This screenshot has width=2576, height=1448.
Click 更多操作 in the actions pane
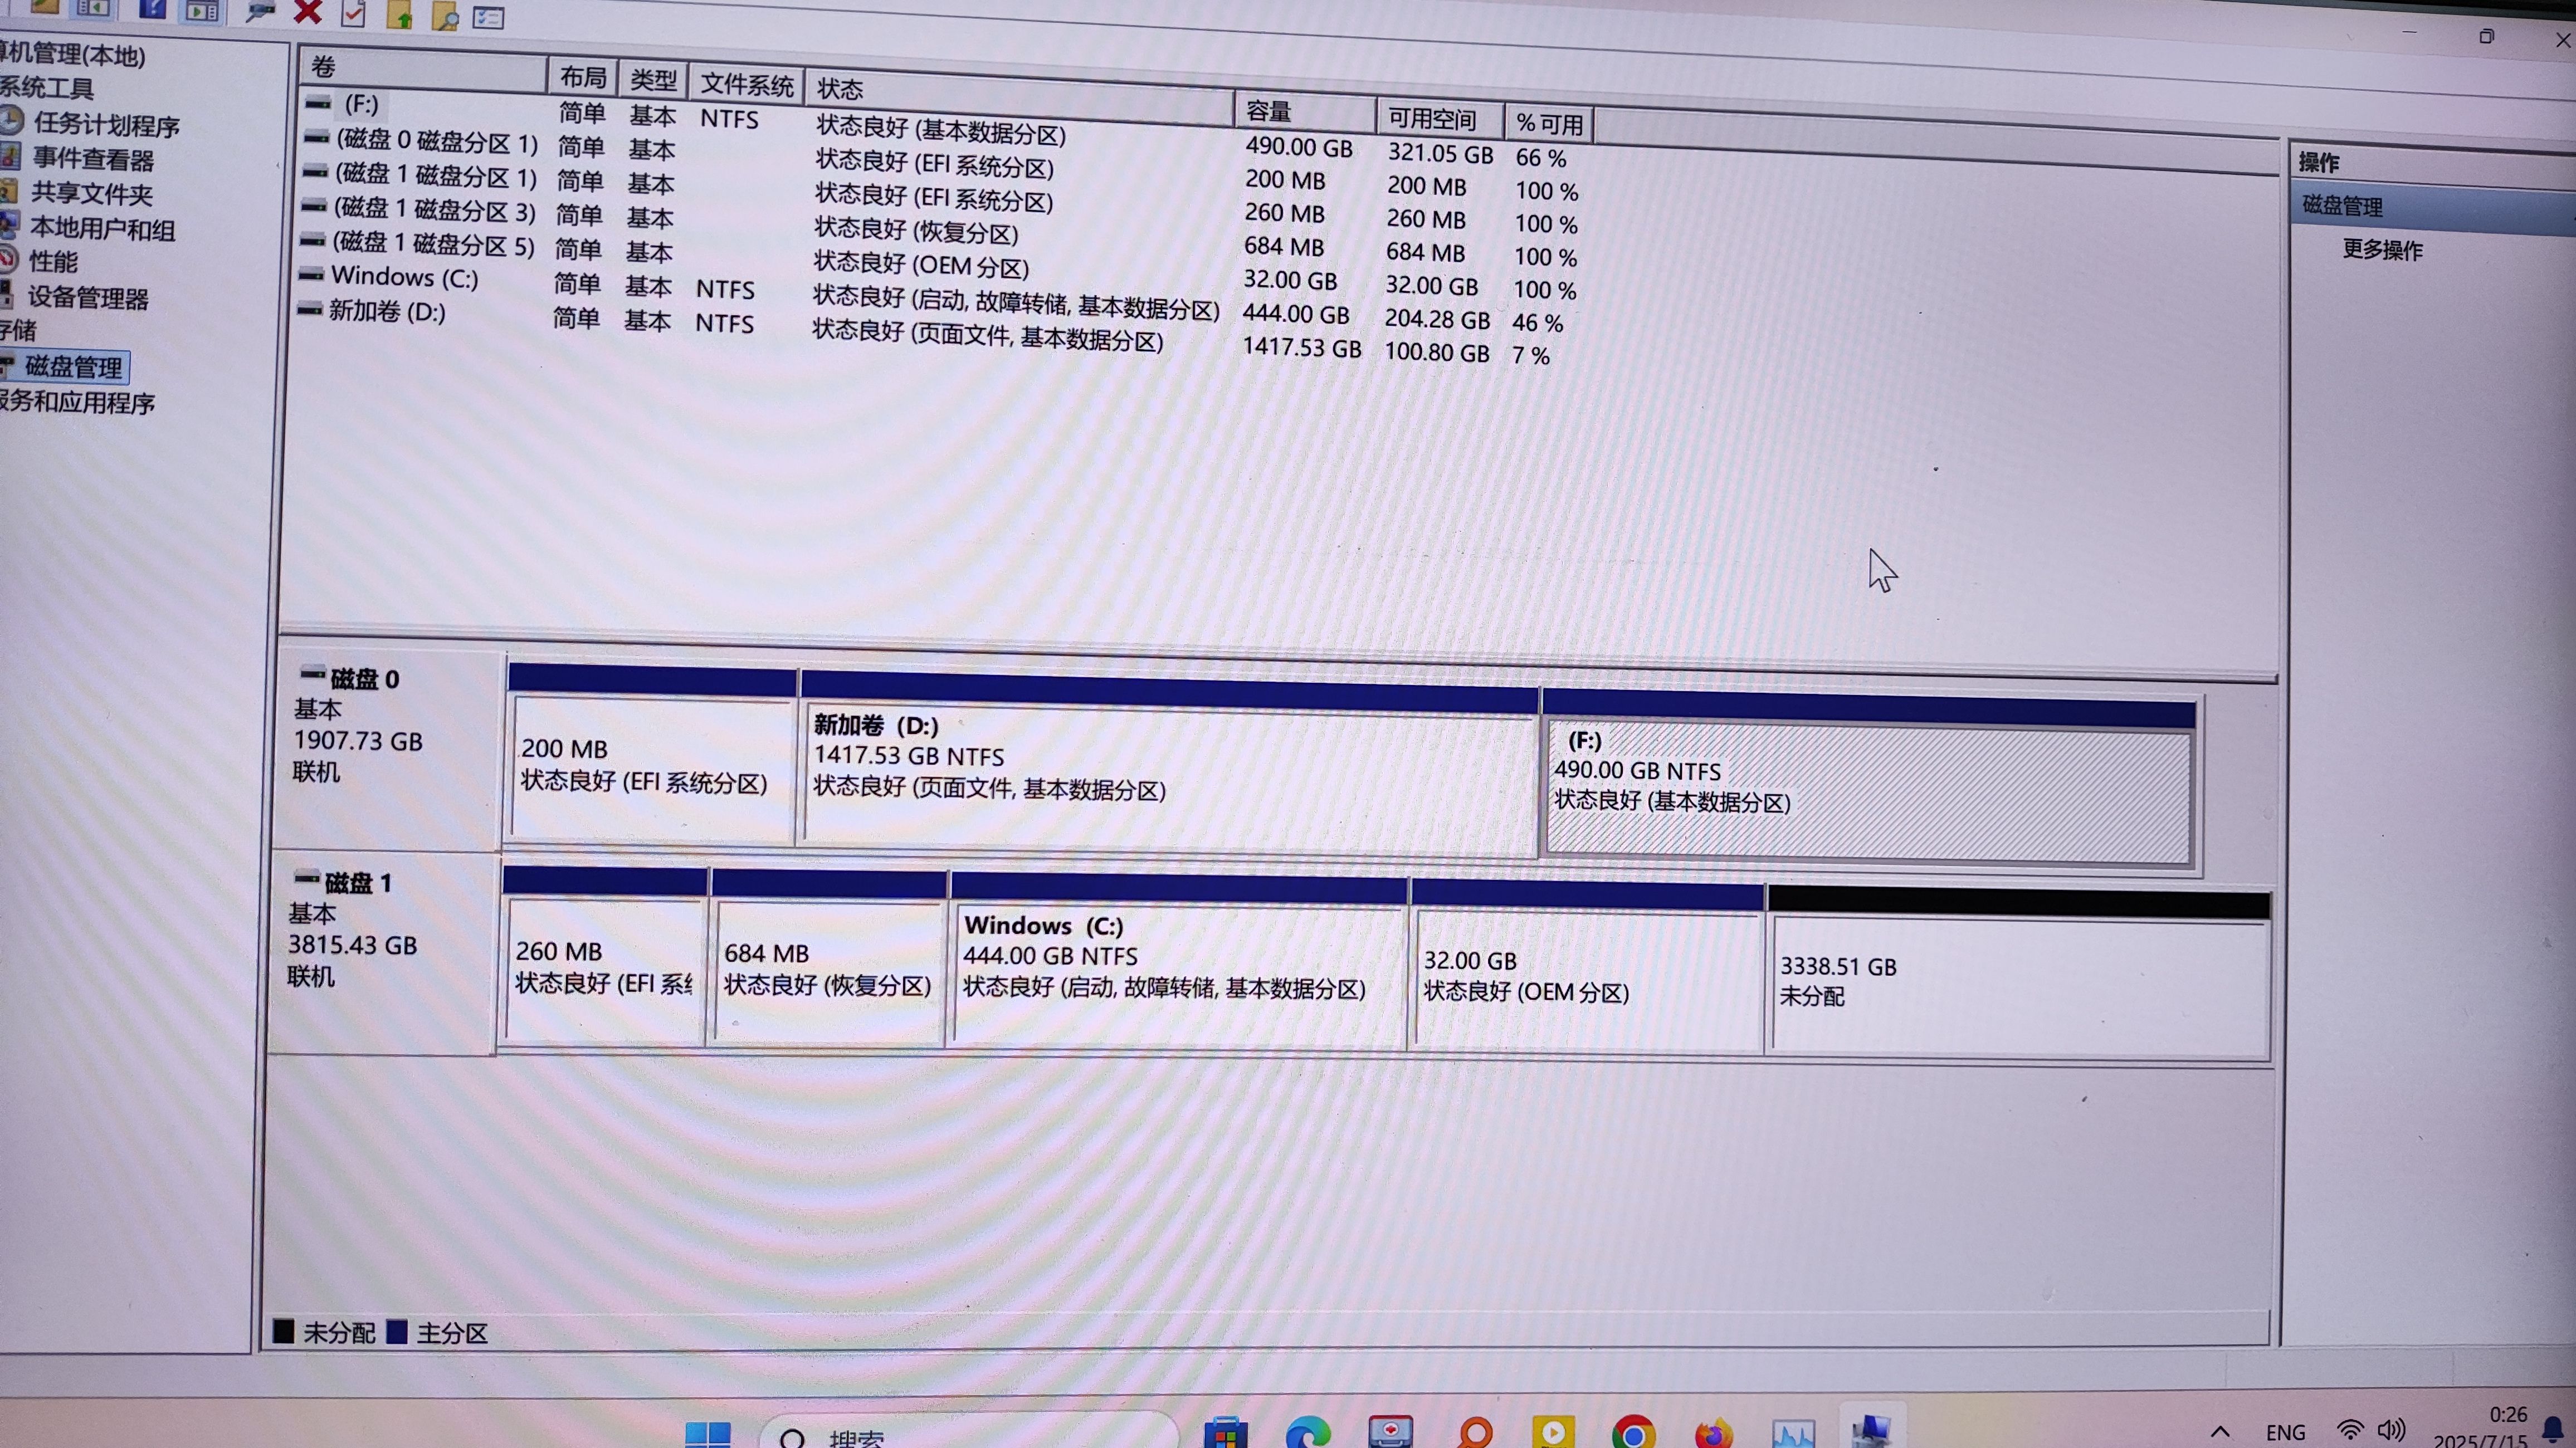tap(2382, 250)
